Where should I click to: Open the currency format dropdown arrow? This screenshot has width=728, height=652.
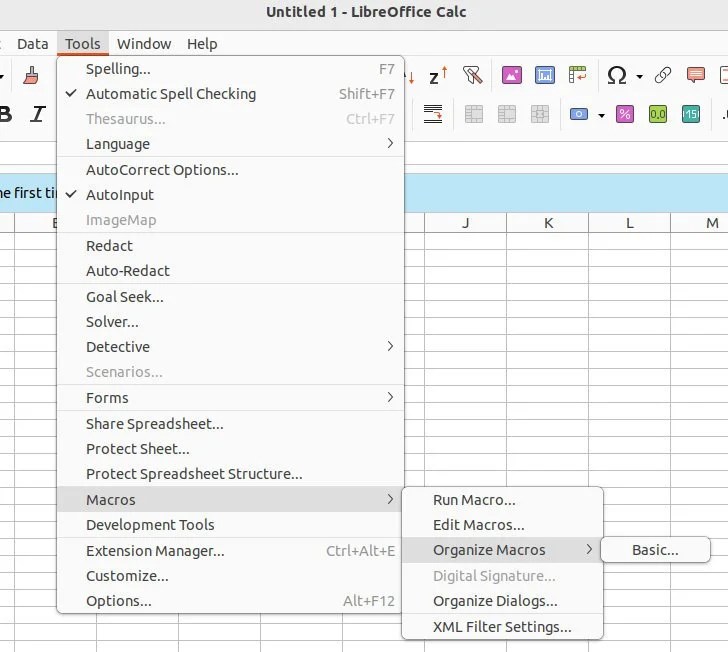tap(601, 115)
